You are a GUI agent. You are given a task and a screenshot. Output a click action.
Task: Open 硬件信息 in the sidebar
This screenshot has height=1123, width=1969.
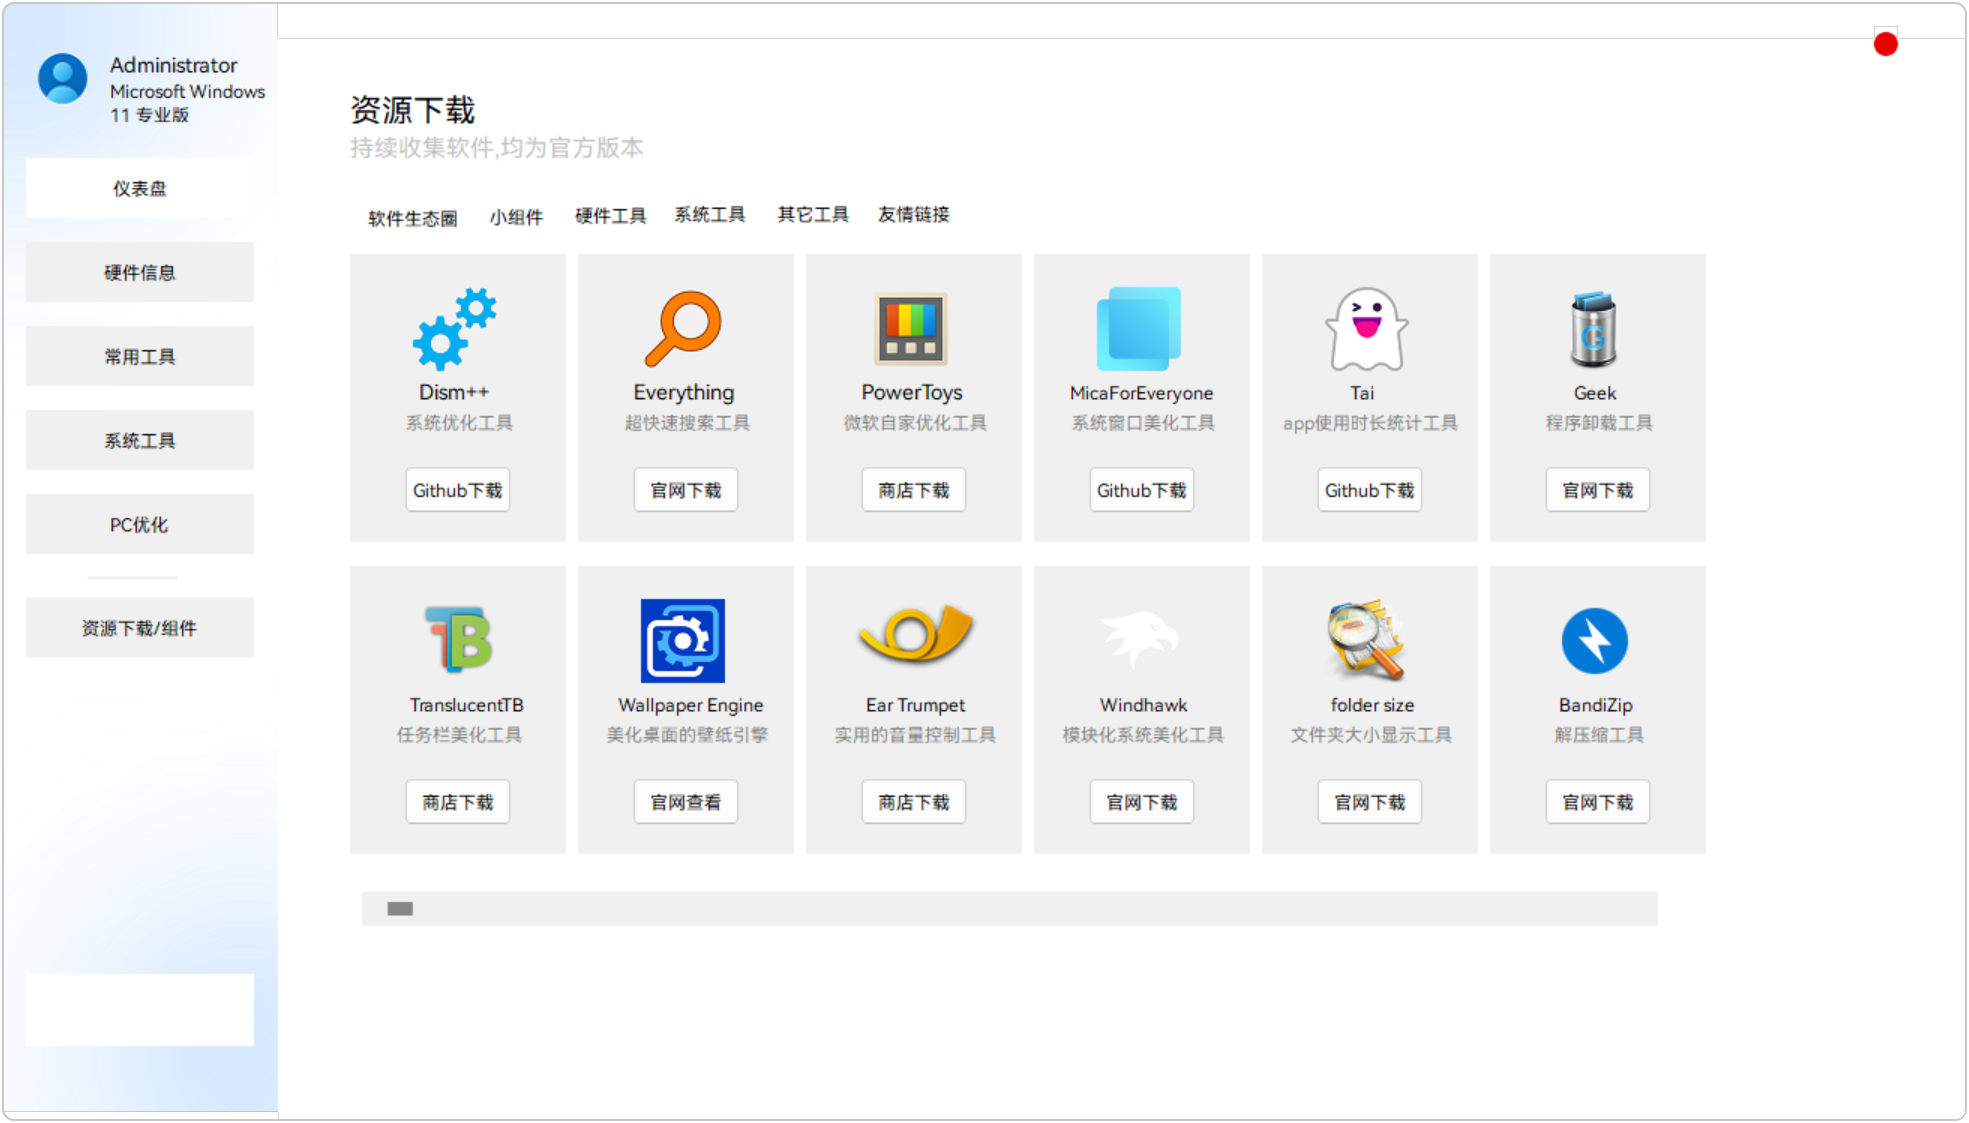tap(140, 272)
